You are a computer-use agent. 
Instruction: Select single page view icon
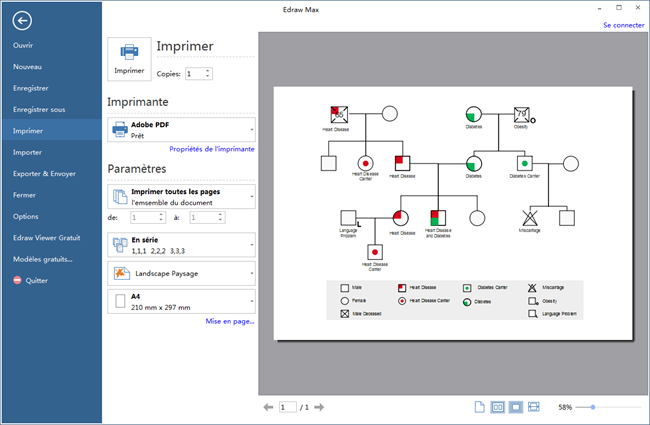(x=479, y=407)
